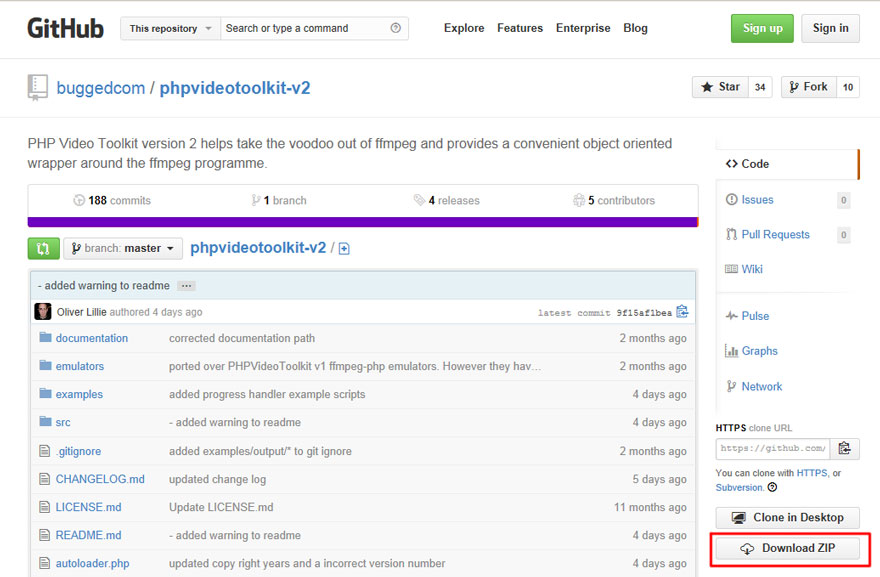
Task: Click the commits clock icon
Action: tap(79, 200)
